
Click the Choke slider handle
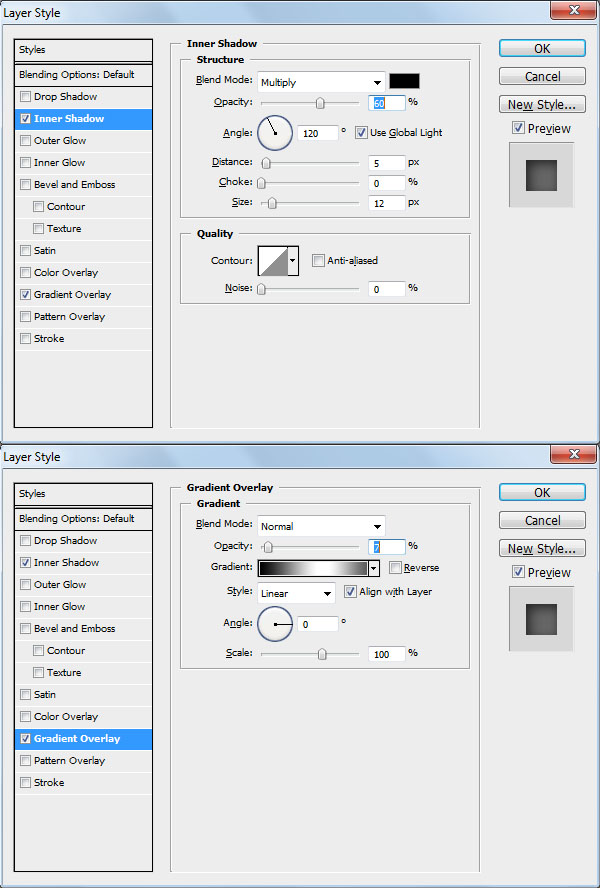click(261, 183)
